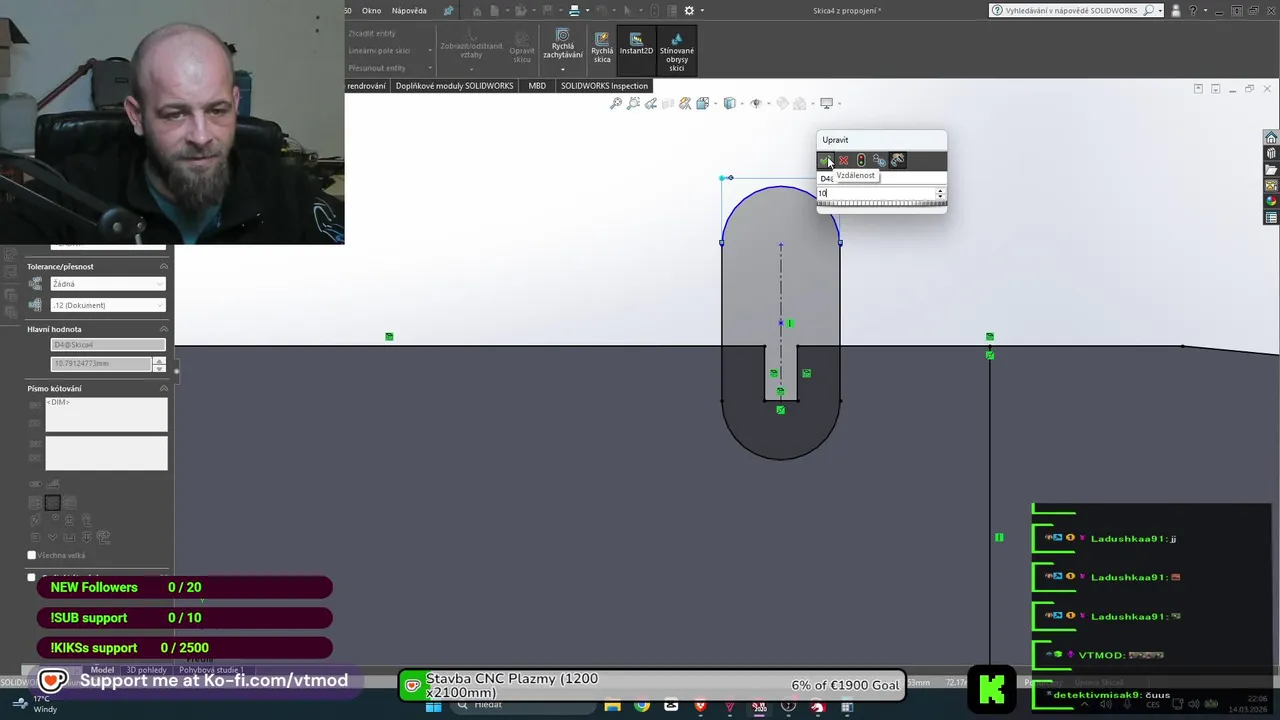Click the 3D pohledy tab at bottom
Image resolution: width=1280 pixels, height=720 pixels.
click(x=146, y=670)
